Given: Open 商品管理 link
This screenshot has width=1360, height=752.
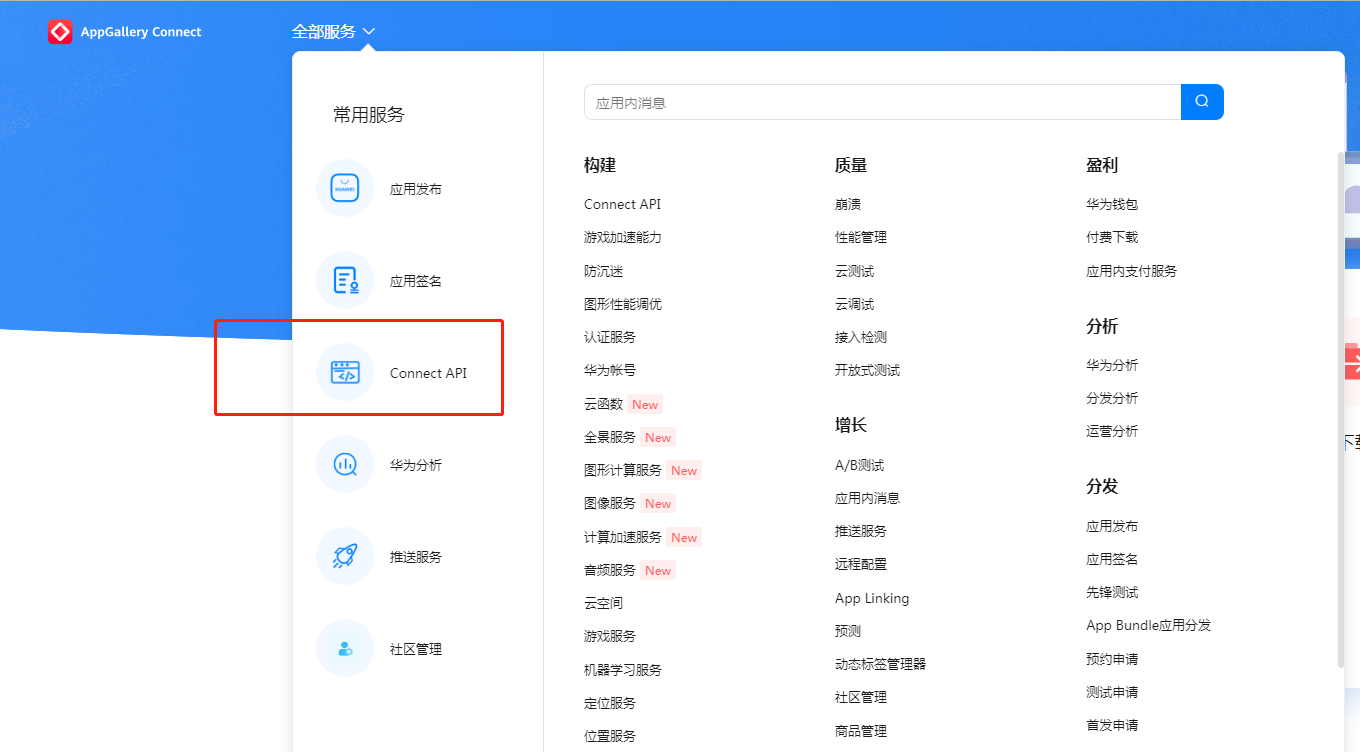Looking at the screenshot, I should pyautogui.click(x=861, y=731).
